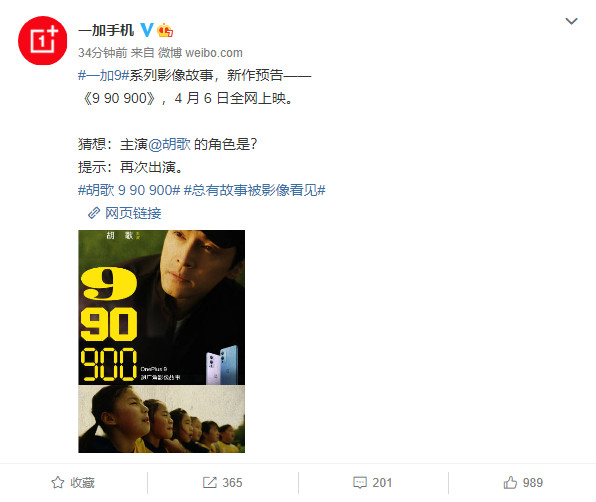Open the @胡歌 mention link
The width and height of the screenshot is (596, 502).
[x=170, y=144]
